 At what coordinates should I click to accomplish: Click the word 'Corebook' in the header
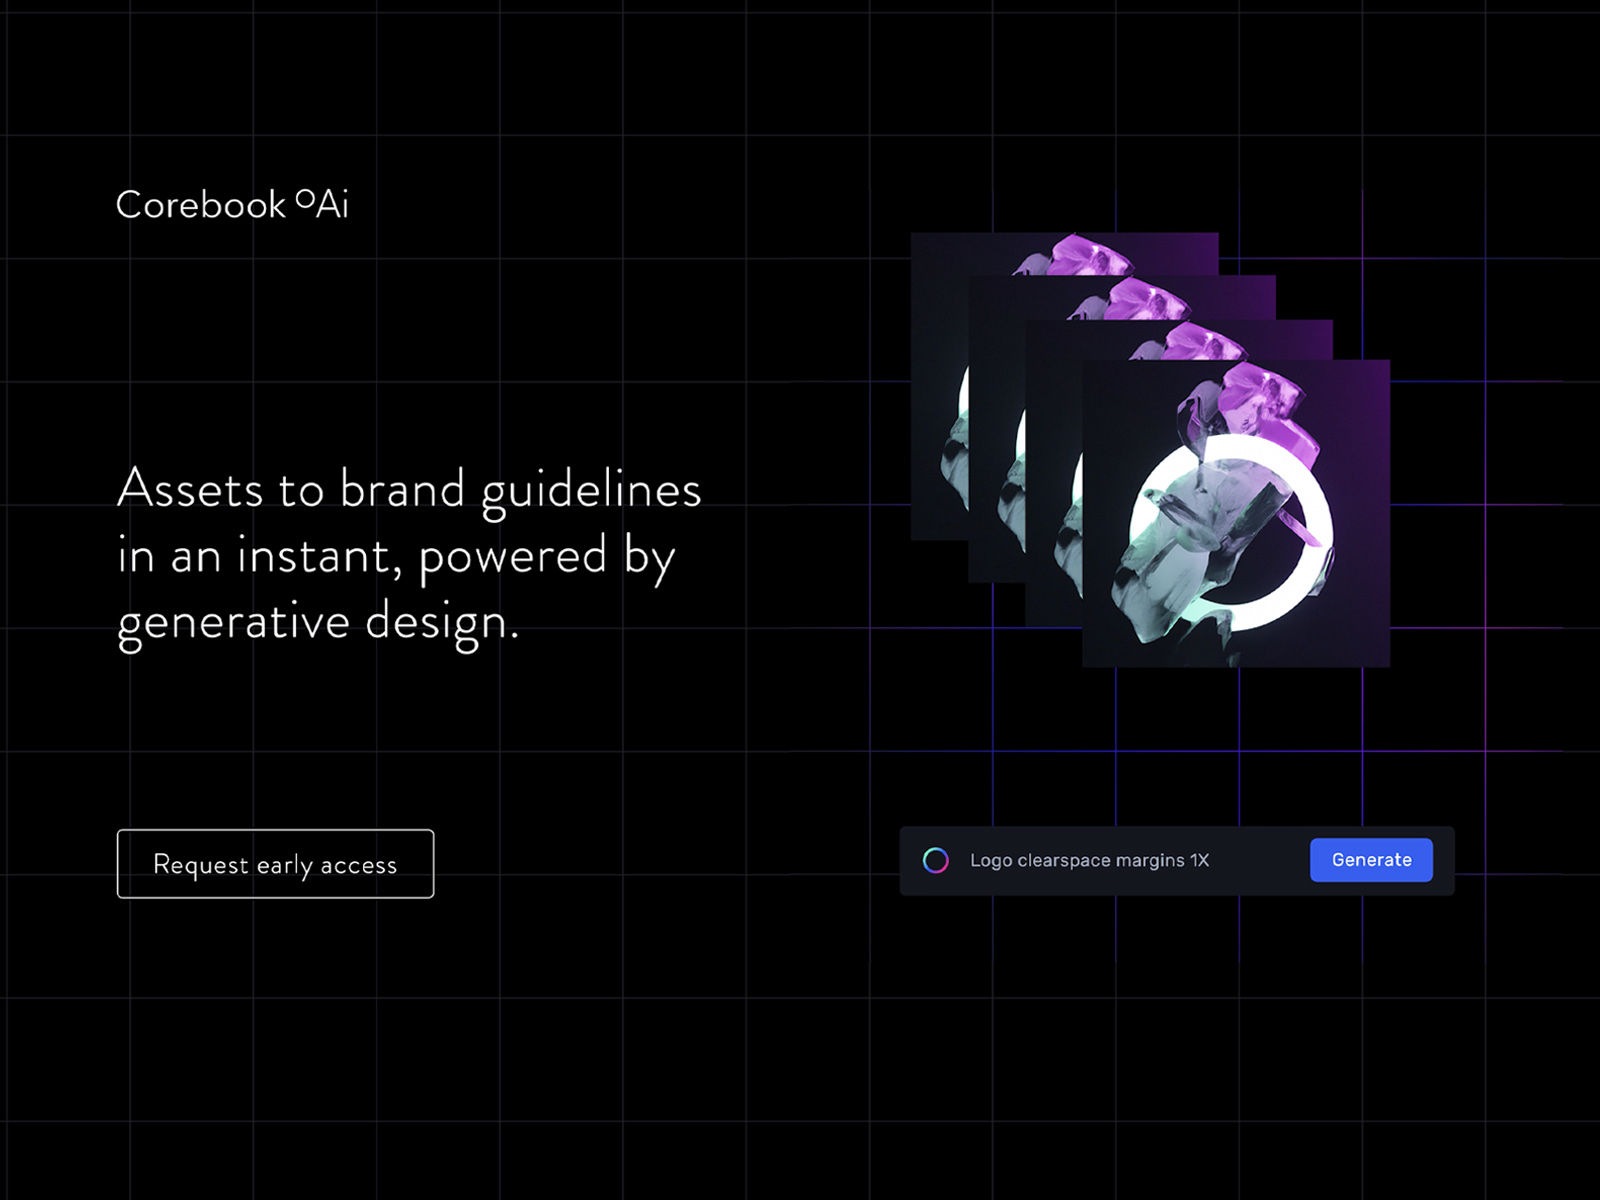click(201, 205)
